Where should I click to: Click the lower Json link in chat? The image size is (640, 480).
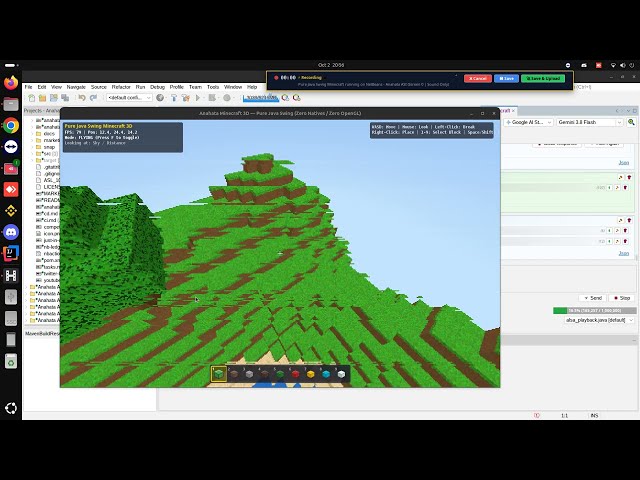click(x=623, y=253)
